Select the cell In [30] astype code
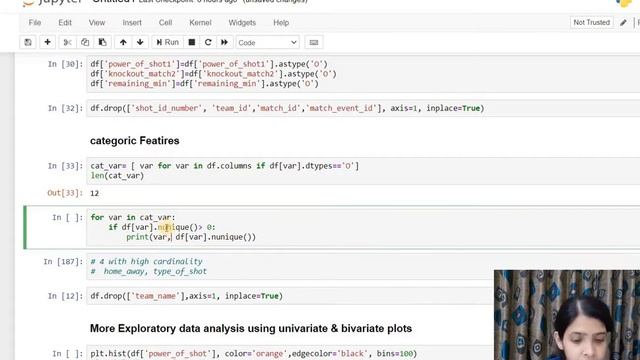 (363, 74)
